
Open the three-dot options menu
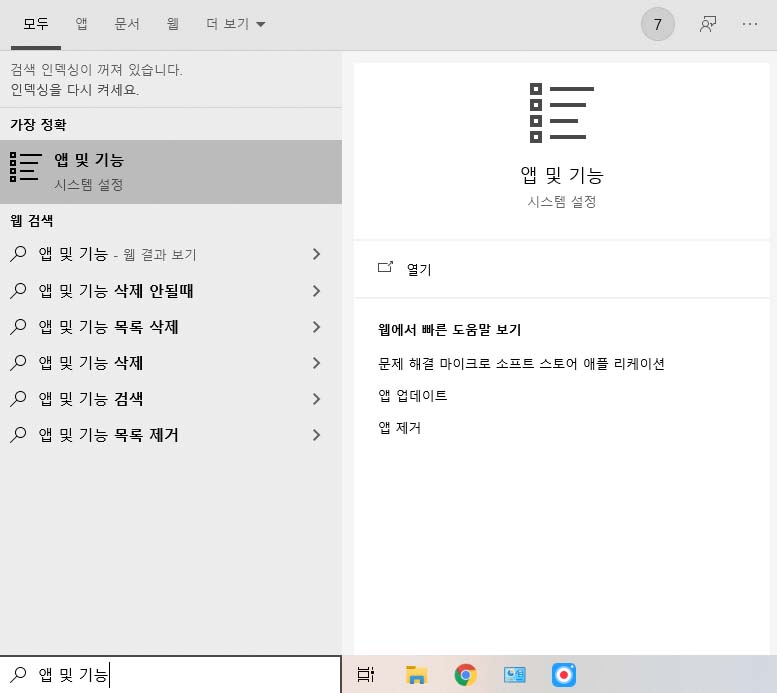coord(750,24)
